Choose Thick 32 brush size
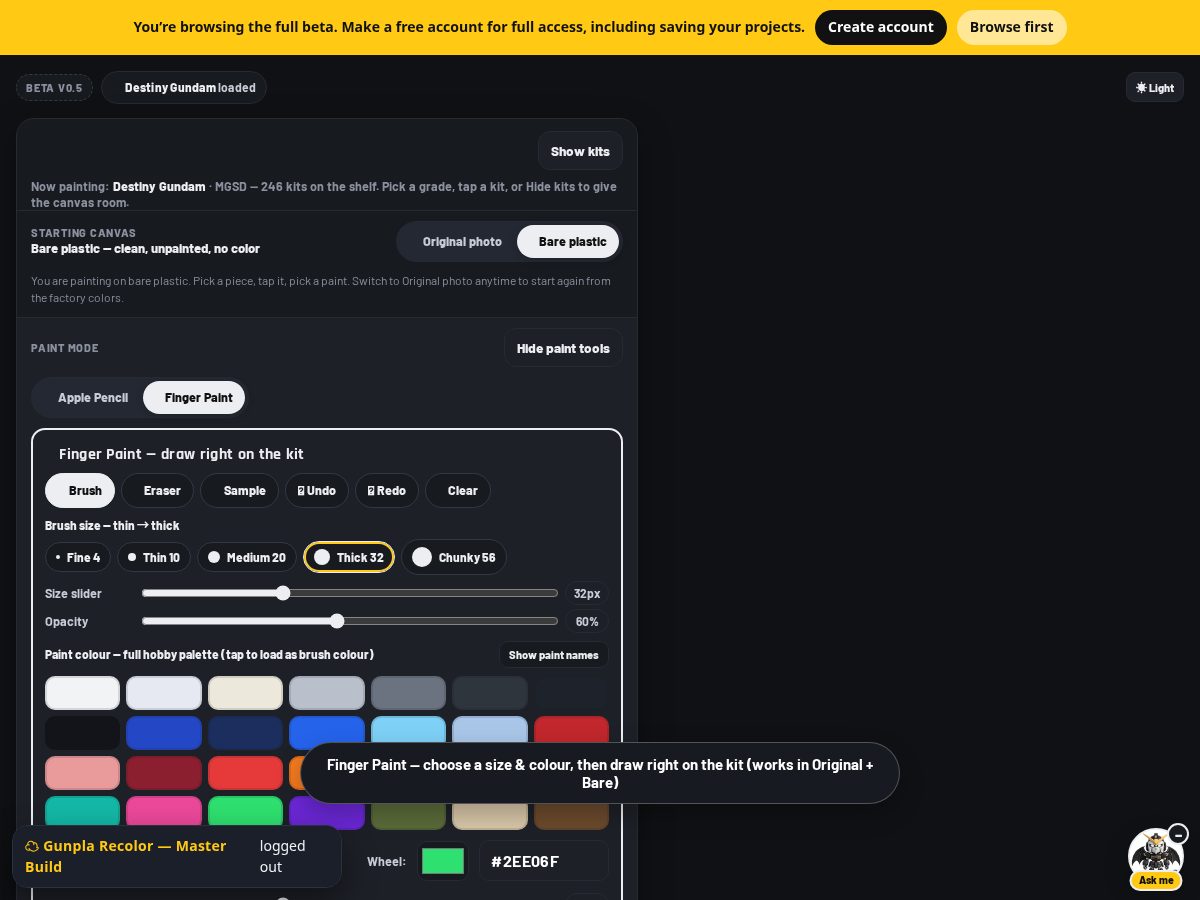The height and width of the screenshot is (900, 1200). 349,557
